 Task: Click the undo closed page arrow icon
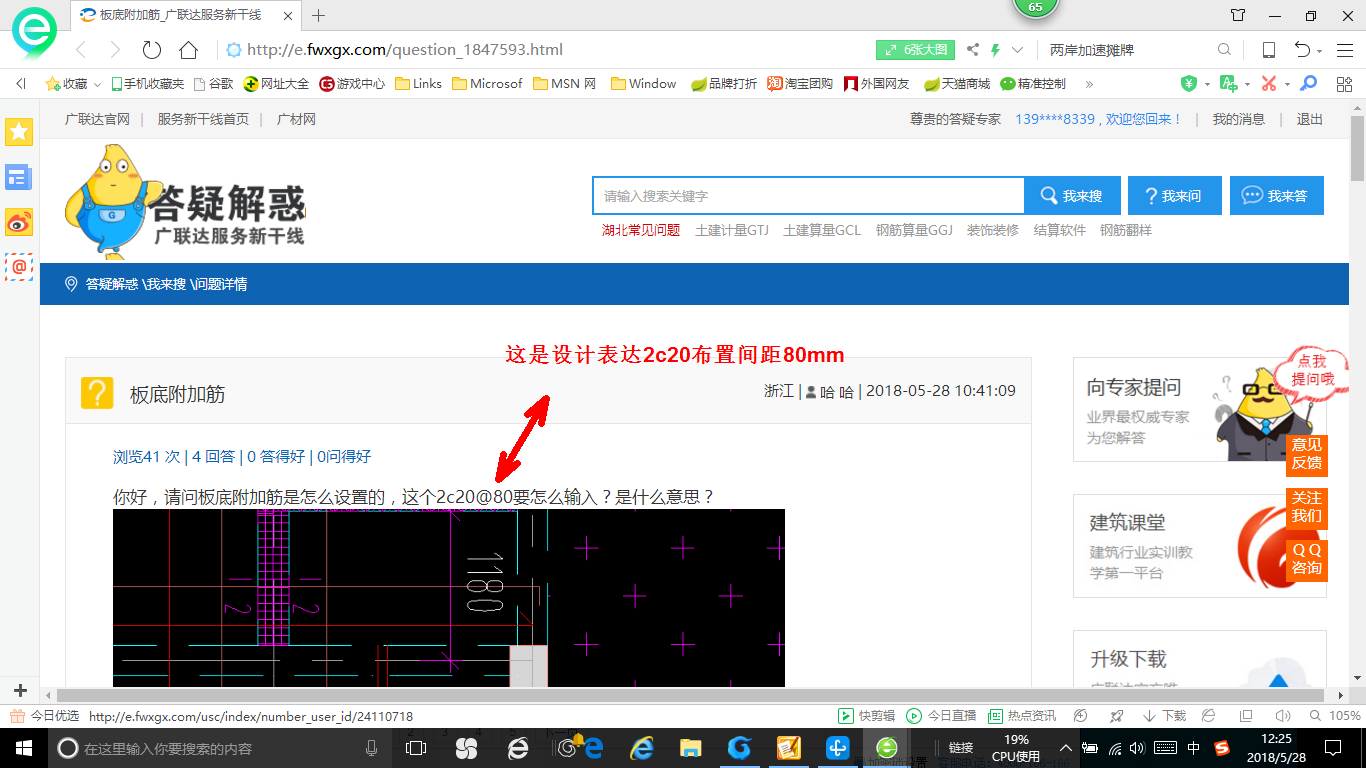pos(1302,50)
